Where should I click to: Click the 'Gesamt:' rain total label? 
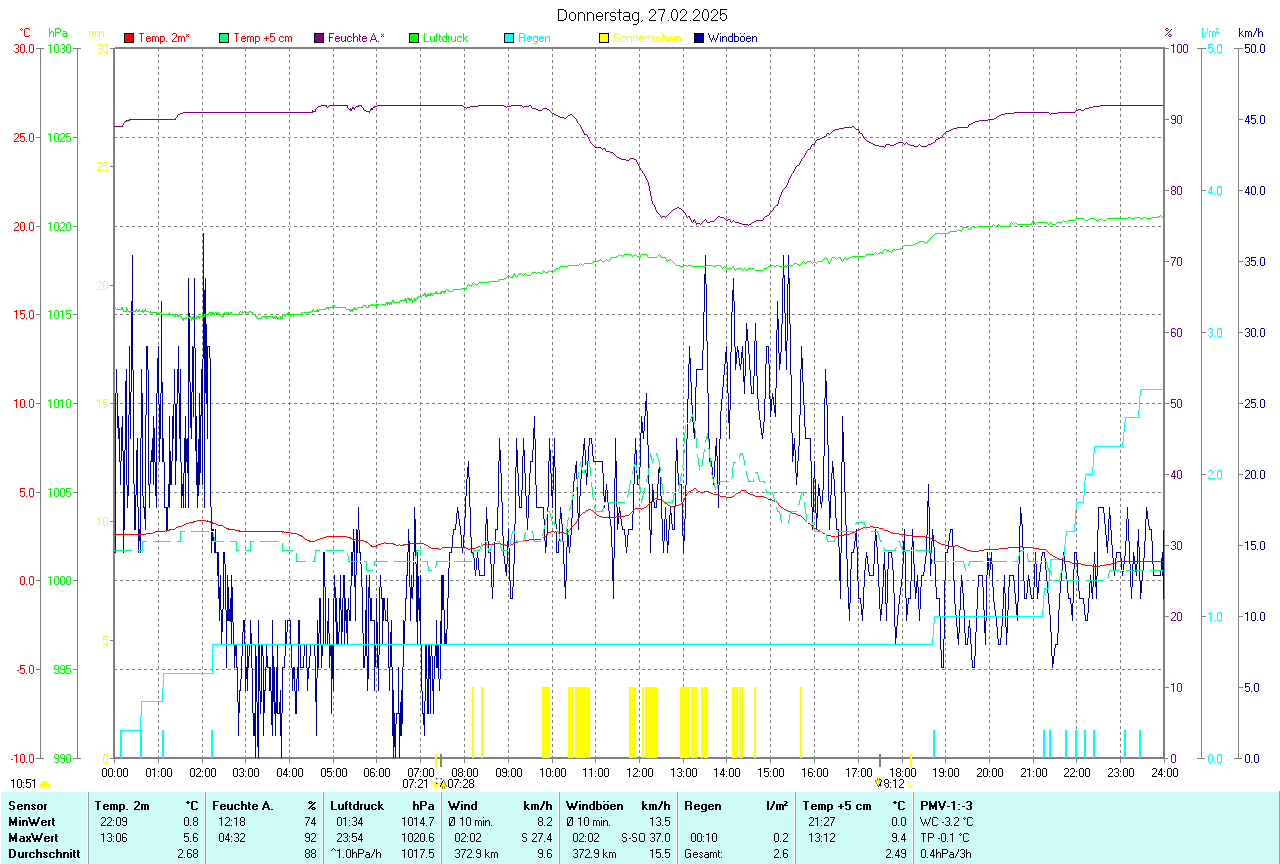(703, 853)
